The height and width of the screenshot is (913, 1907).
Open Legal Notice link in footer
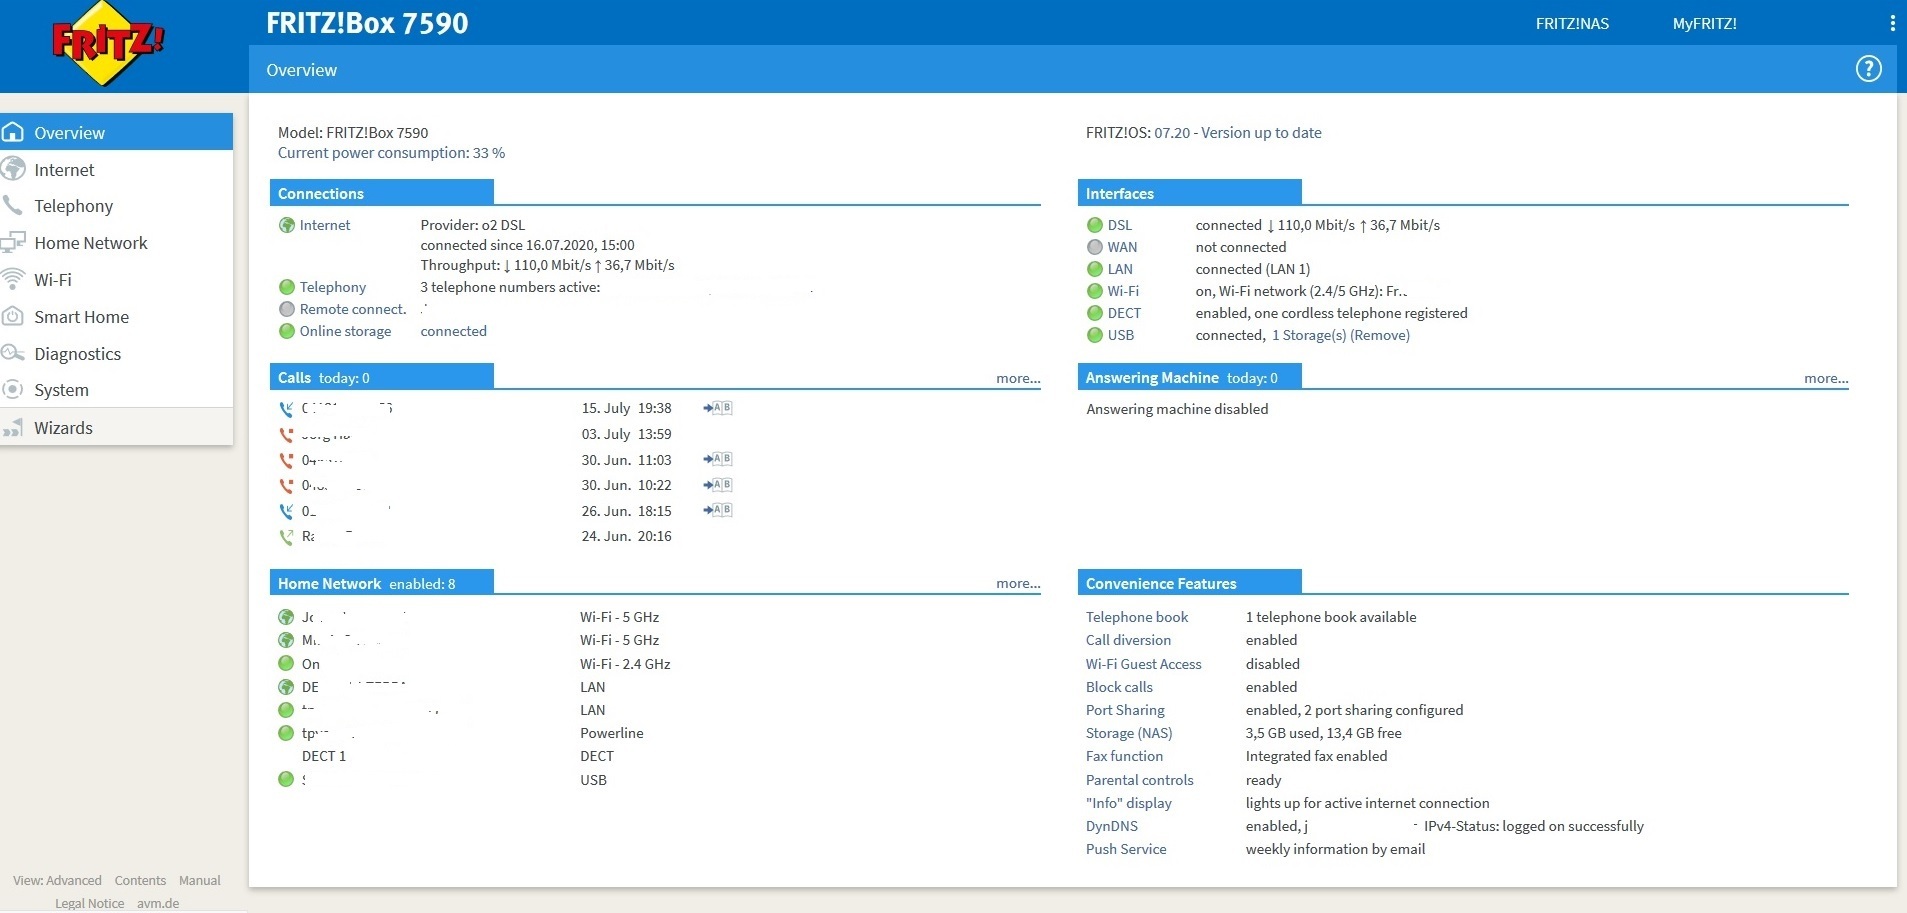[x=90, y=903]
